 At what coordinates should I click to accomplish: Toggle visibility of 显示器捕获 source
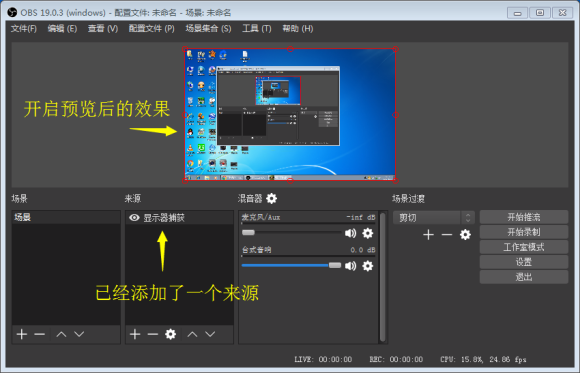pyautogui.click(x=134, y=218)
